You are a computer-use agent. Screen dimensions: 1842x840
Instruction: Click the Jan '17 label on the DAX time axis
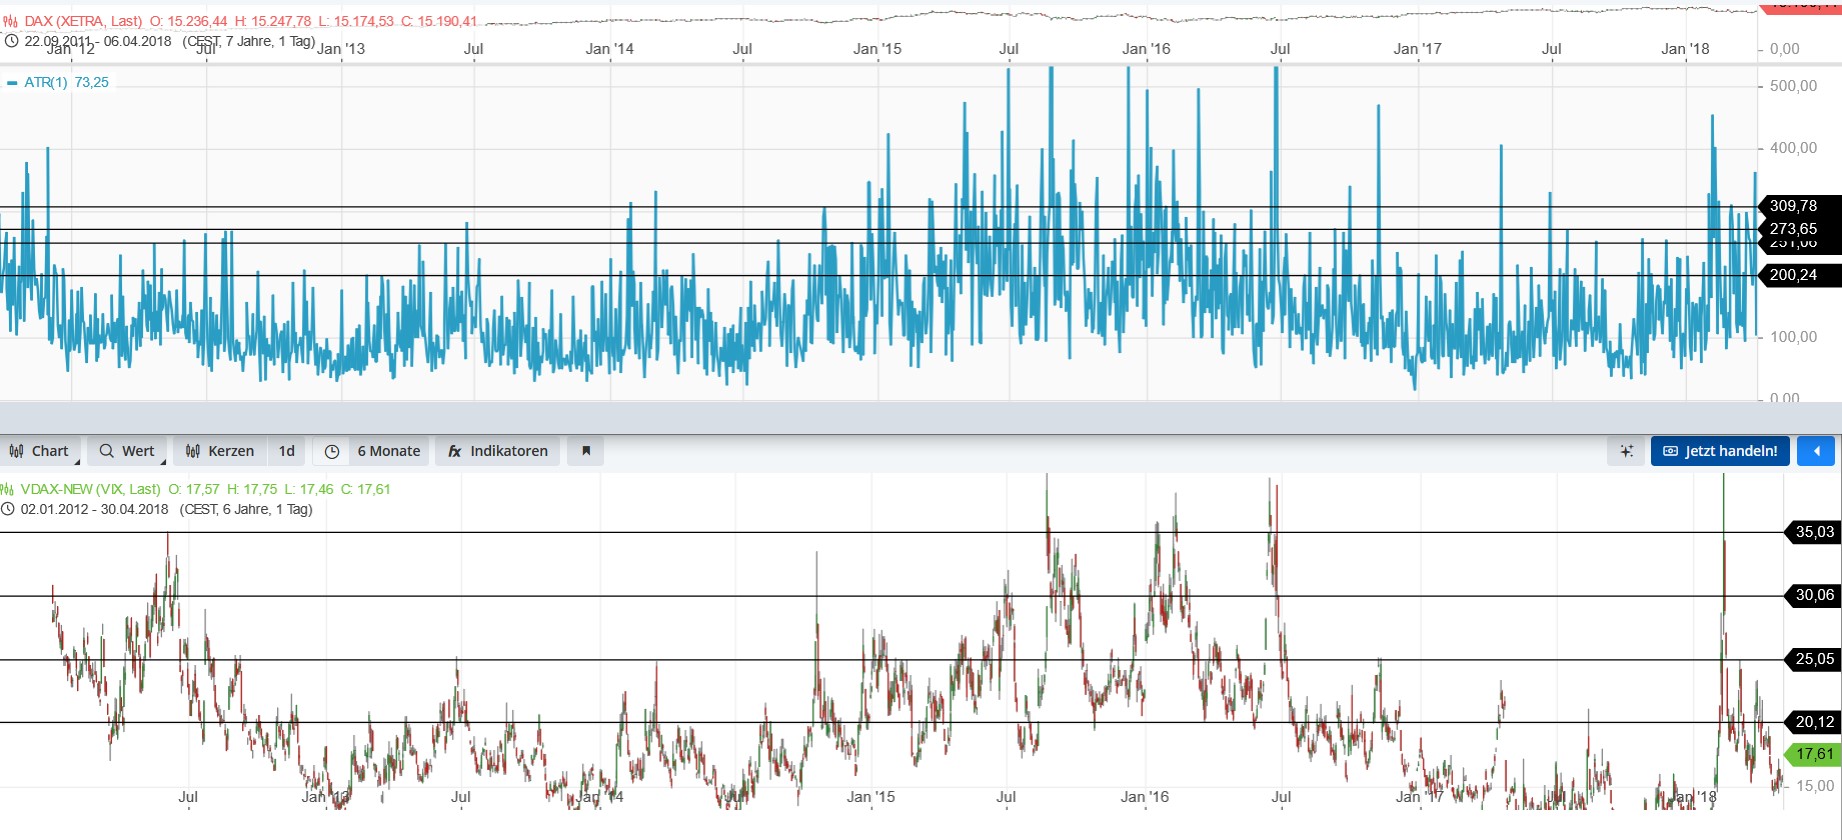coord(1418,49)
